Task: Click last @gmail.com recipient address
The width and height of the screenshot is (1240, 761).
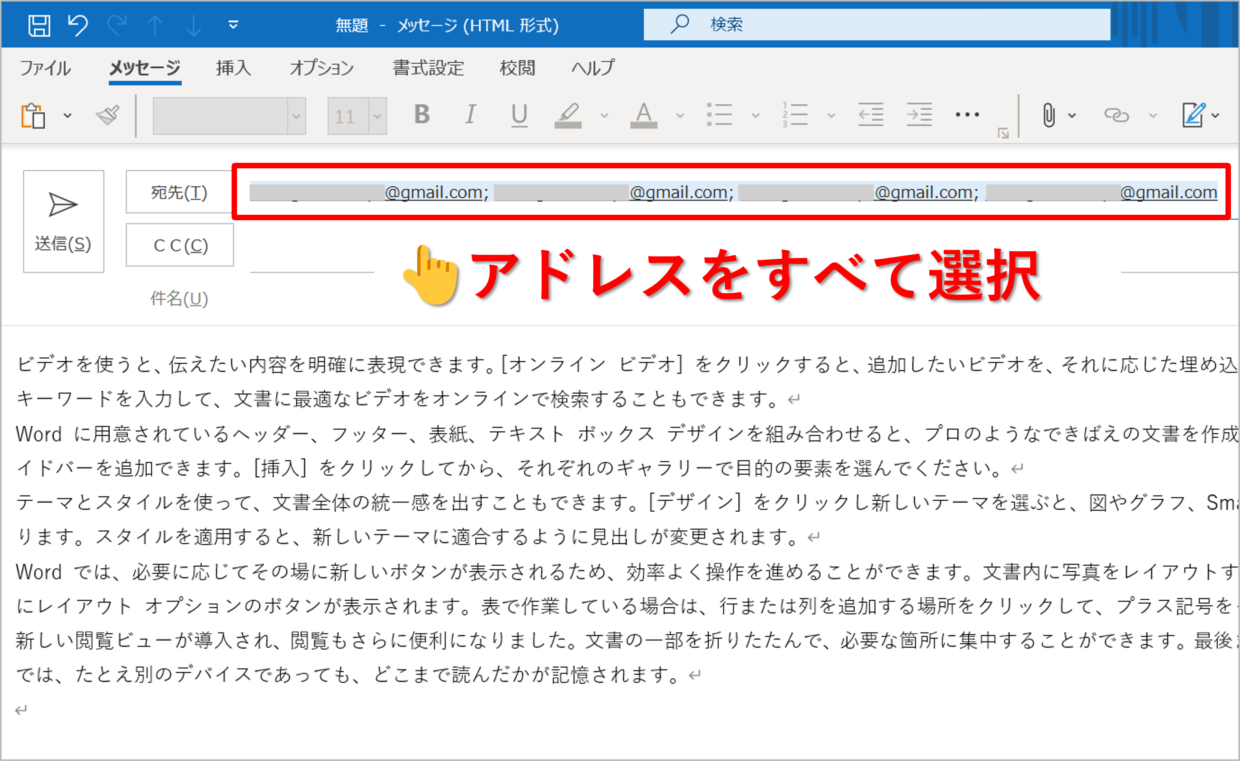Action: point(1101,192)
